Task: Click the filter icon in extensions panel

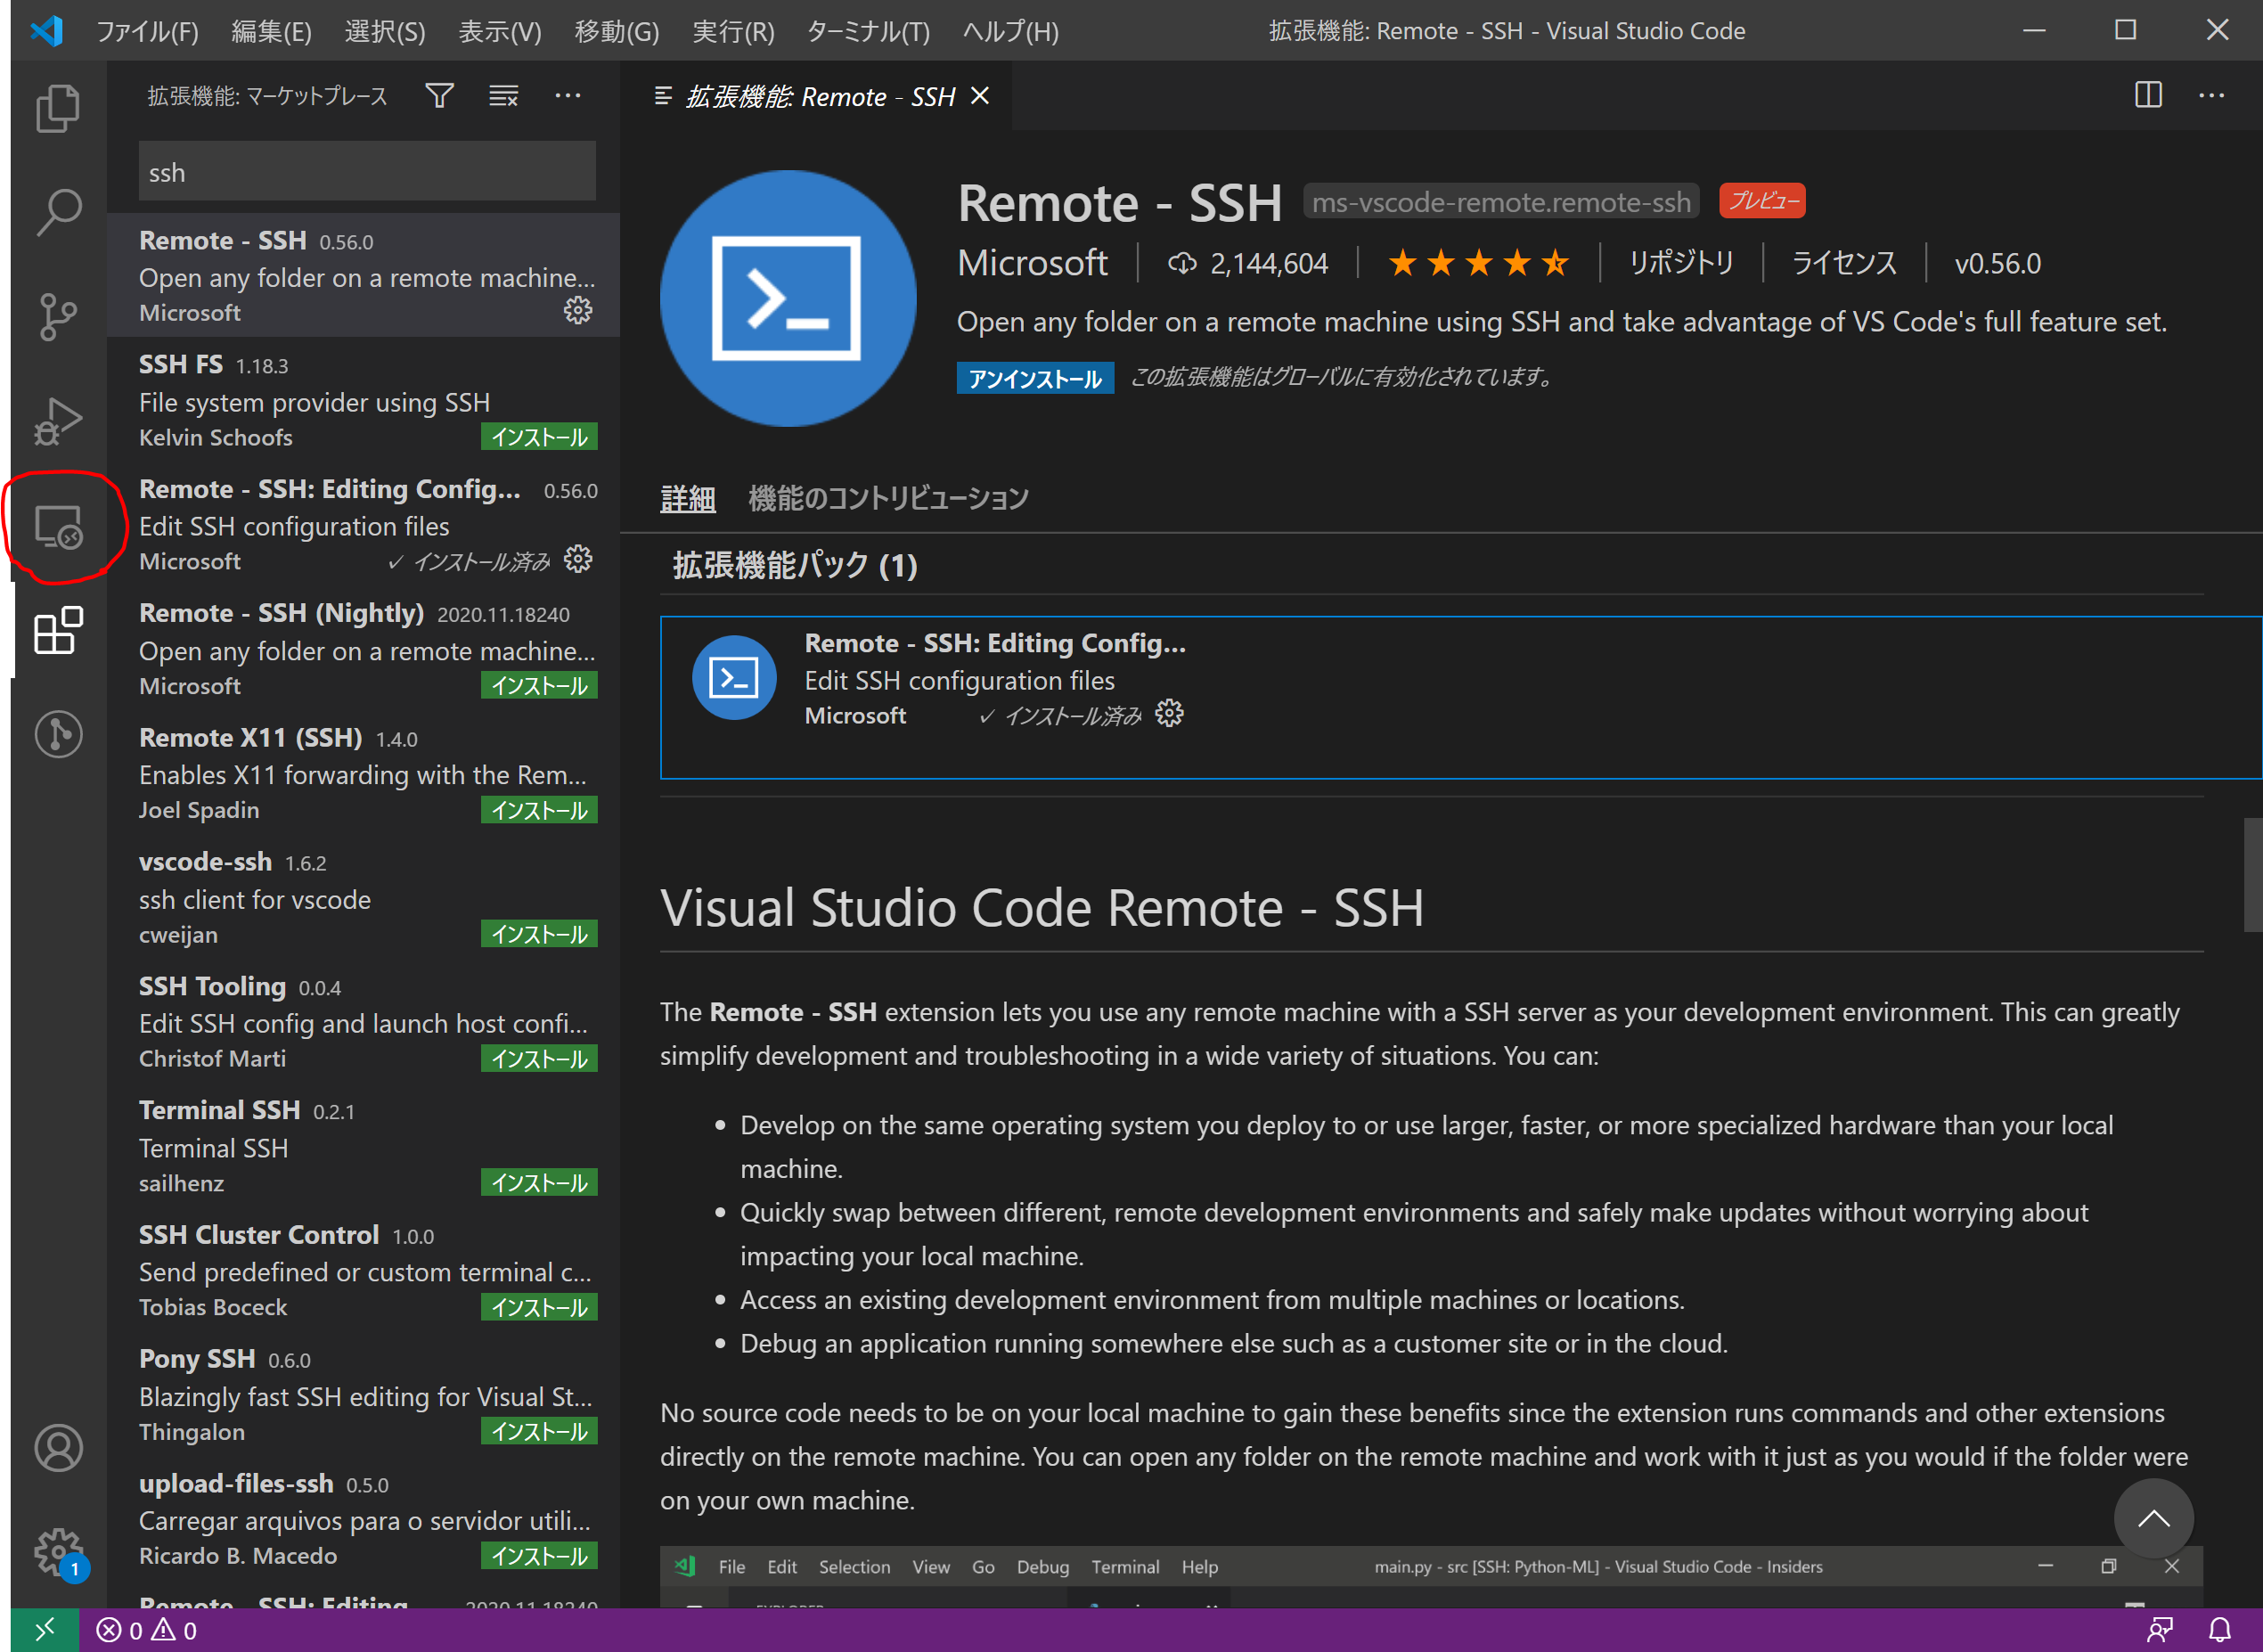Action: (439, 96)
